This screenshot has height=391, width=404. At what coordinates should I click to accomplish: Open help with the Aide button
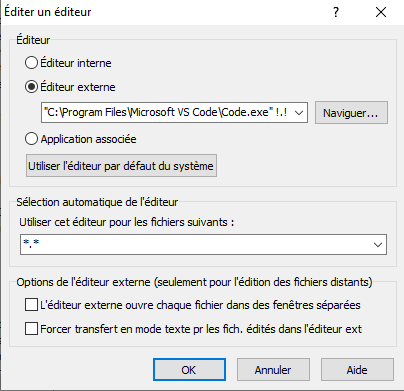click(357, 370)
